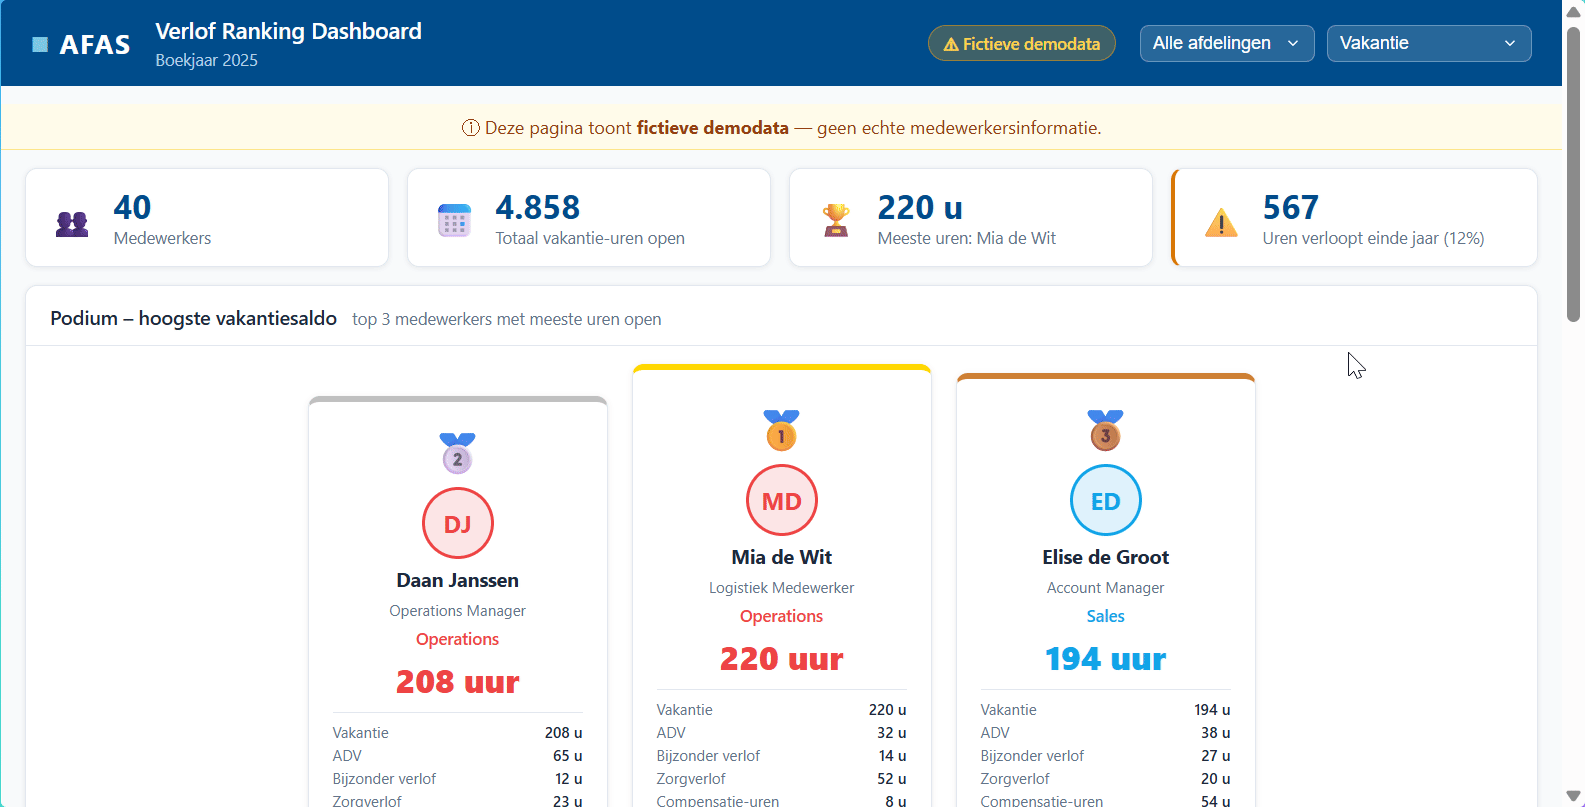Click Operations department under Mia de Wit
This screenshot has width=1585, height=807.
(x=782, y=616)
